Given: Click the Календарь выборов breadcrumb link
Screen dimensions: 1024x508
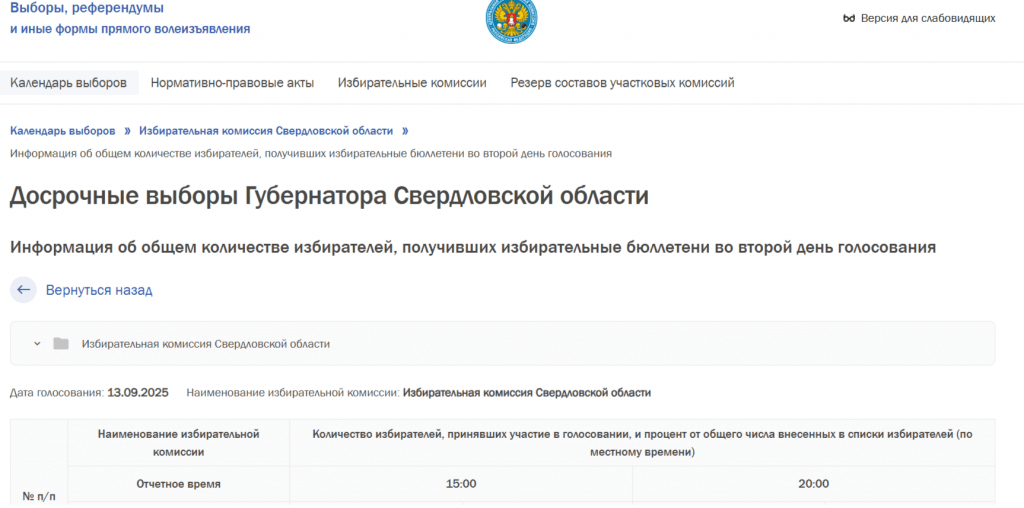Looking at the screenshot, I should tap(64, 131).
